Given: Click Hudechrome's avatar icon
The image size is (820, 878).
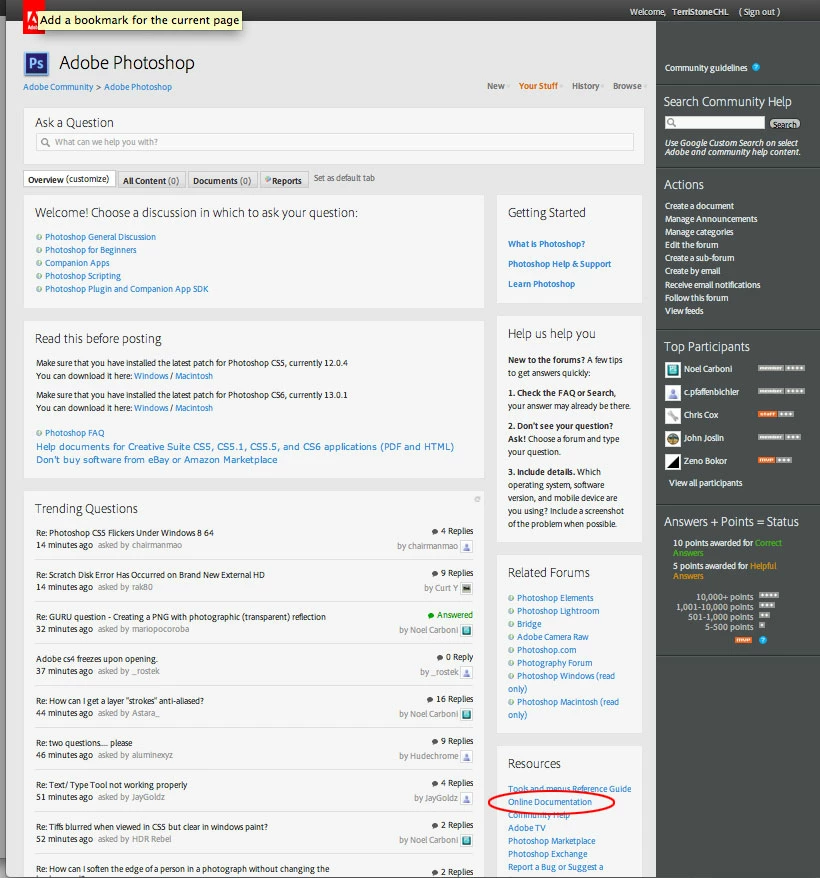Looking at the screenshot, I should pos(467,756).
